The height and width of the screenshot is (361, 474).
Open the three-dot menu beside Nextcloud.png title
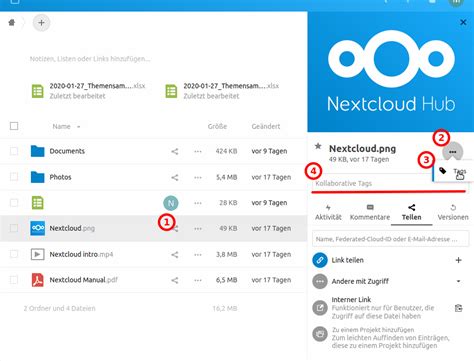click(x=453, y=152)
